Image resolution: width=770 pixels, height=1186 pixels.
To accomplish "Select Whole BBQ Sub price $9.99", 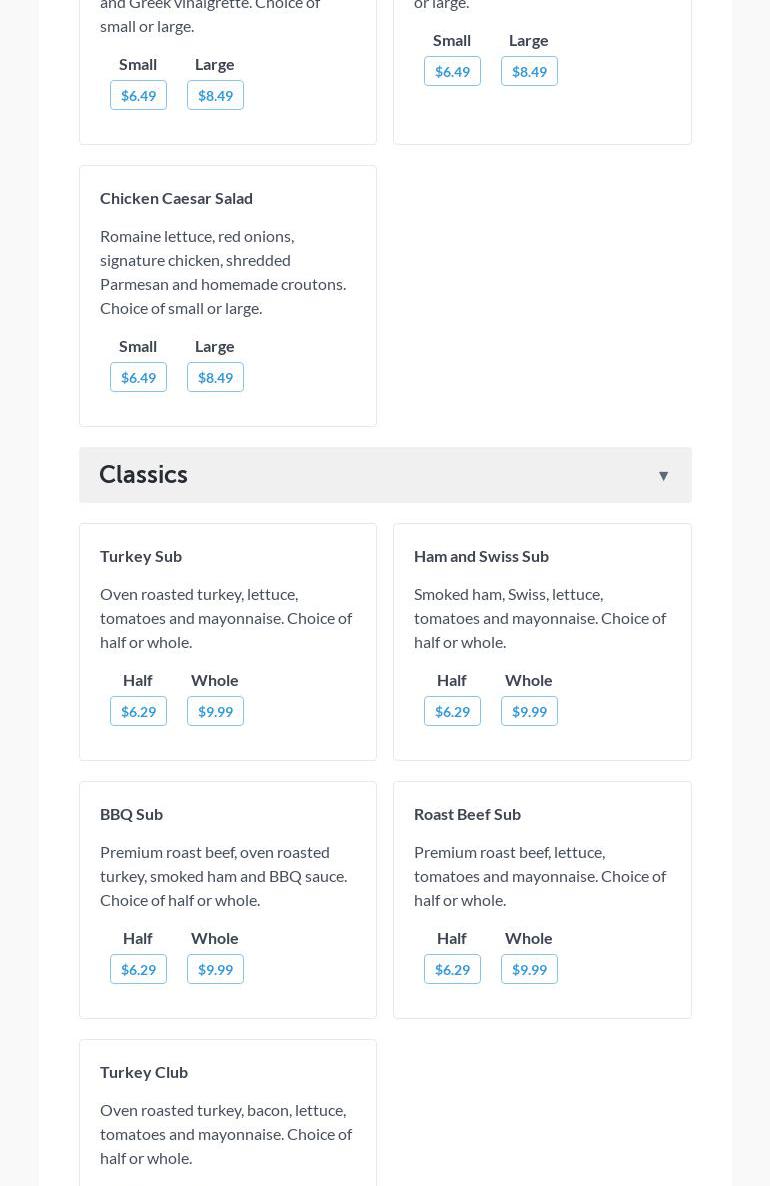I will pyautogui.click(x=215, y=969).
